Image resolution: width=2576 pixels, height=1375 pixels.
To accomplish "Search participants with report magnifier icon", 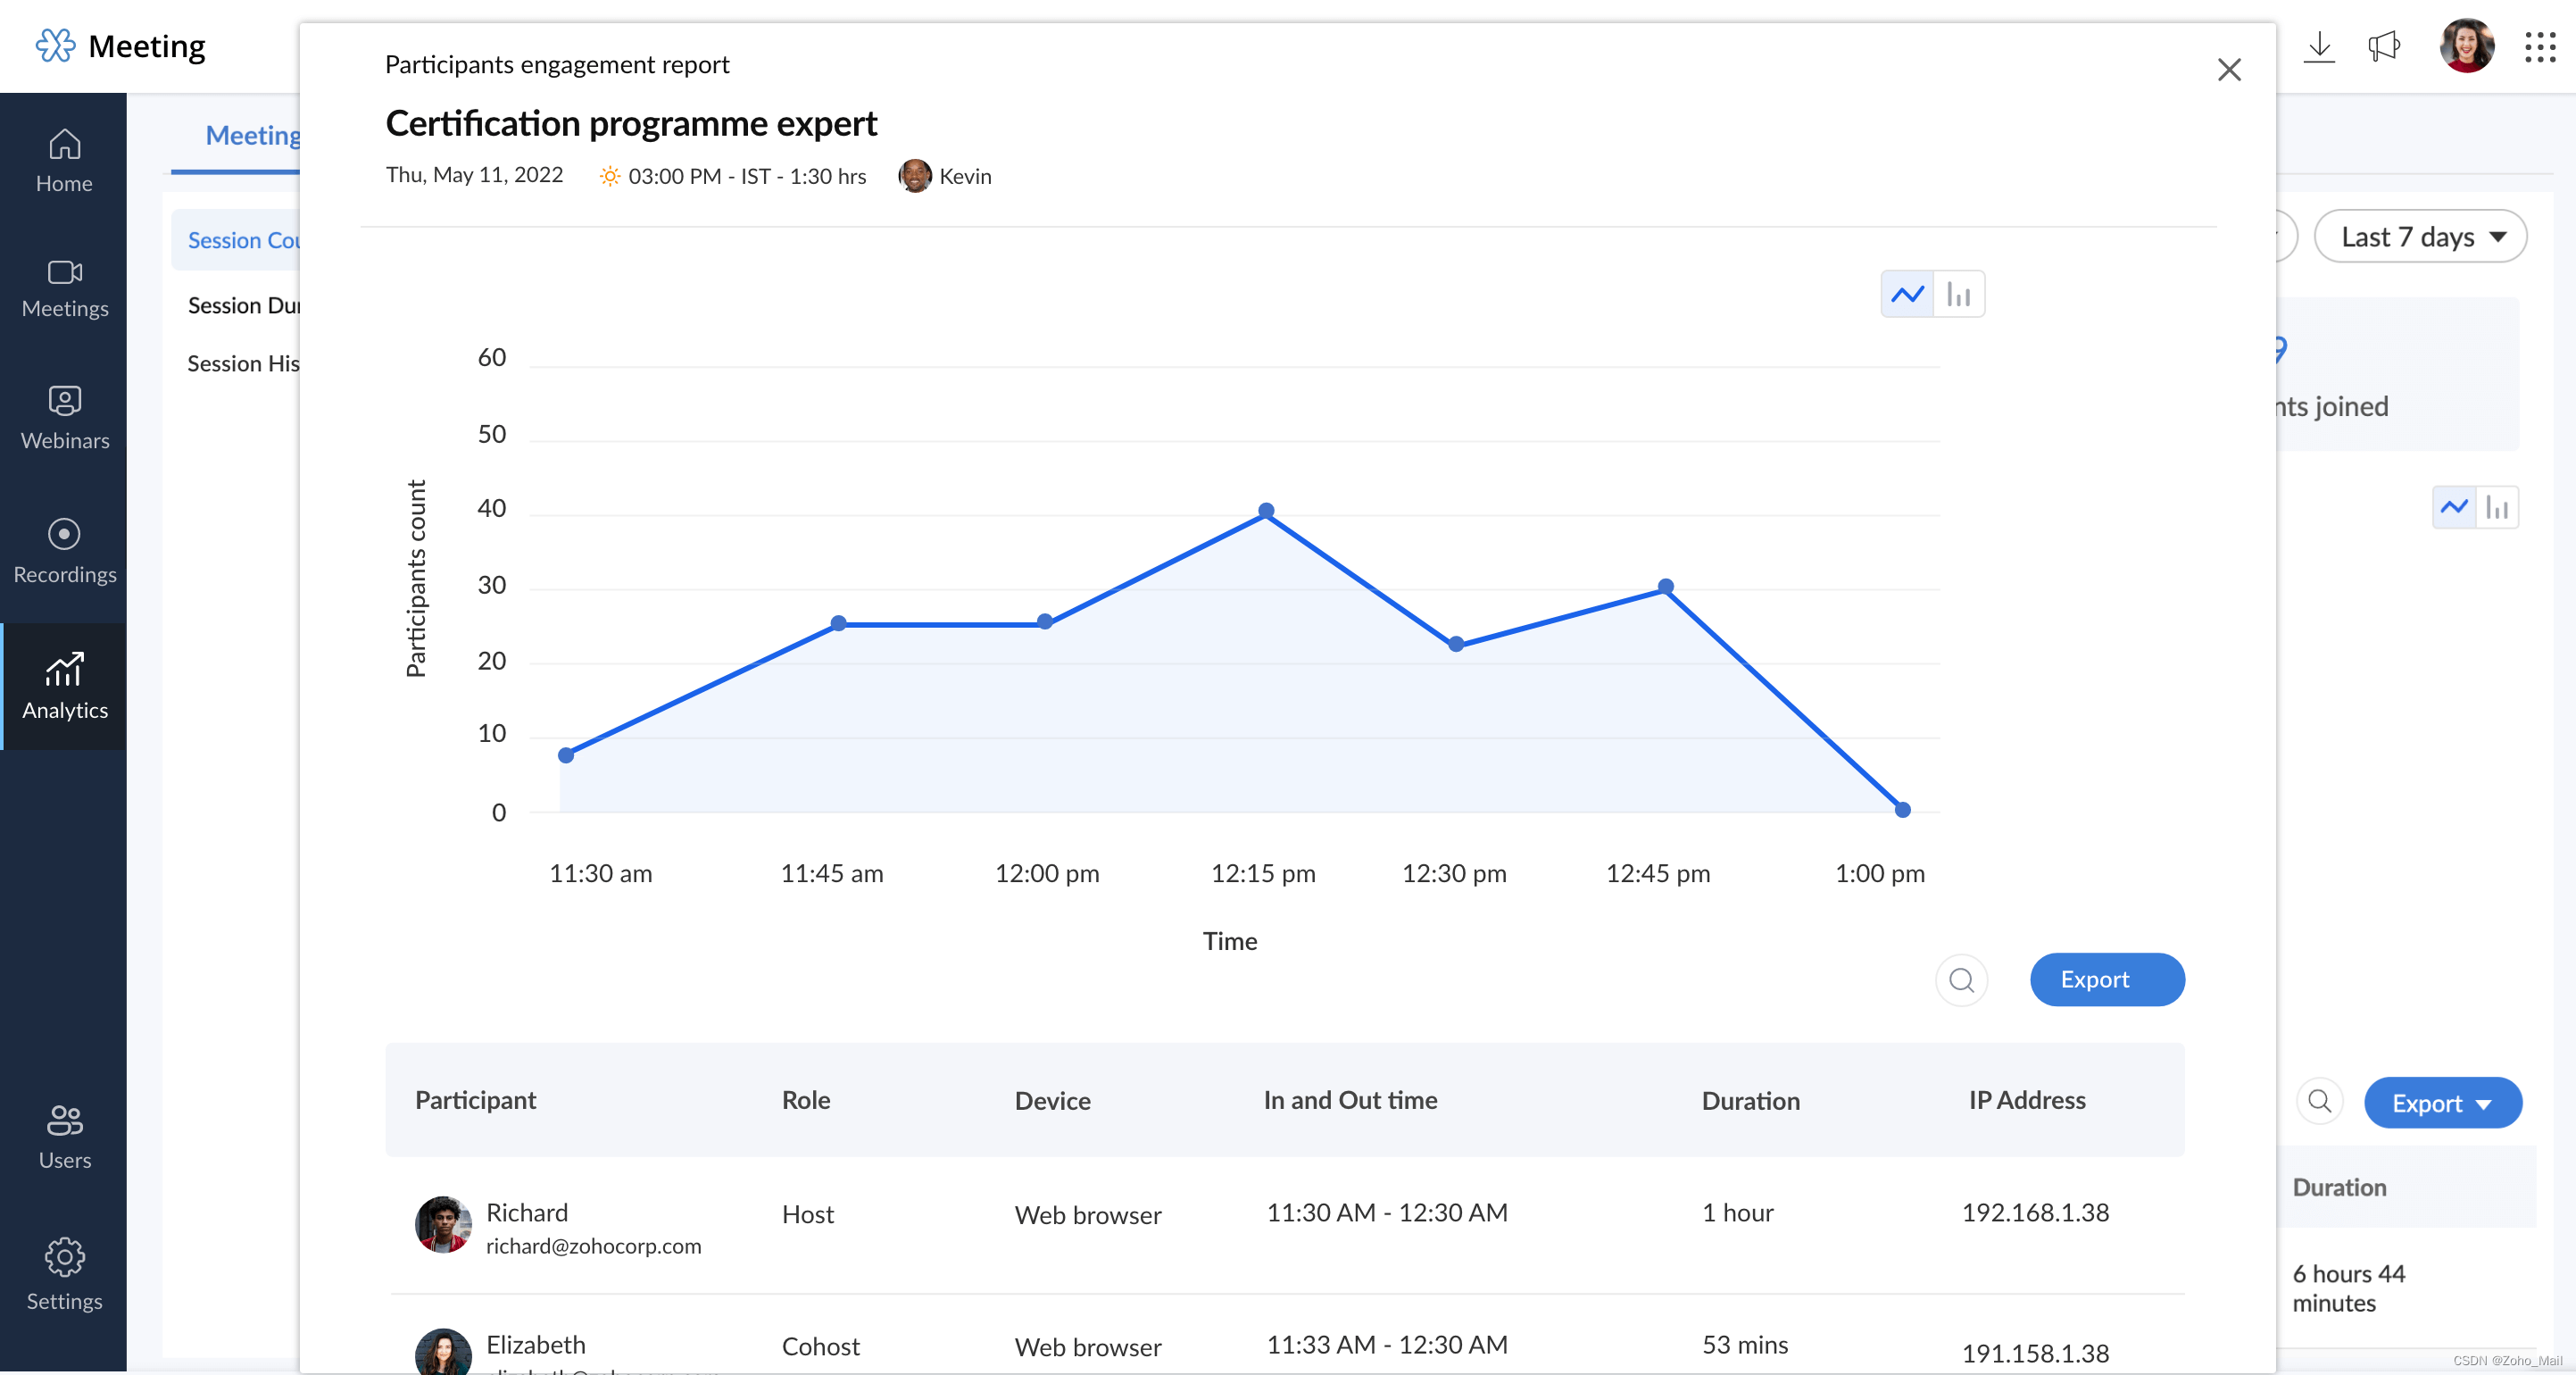I will pos(1961,979).
